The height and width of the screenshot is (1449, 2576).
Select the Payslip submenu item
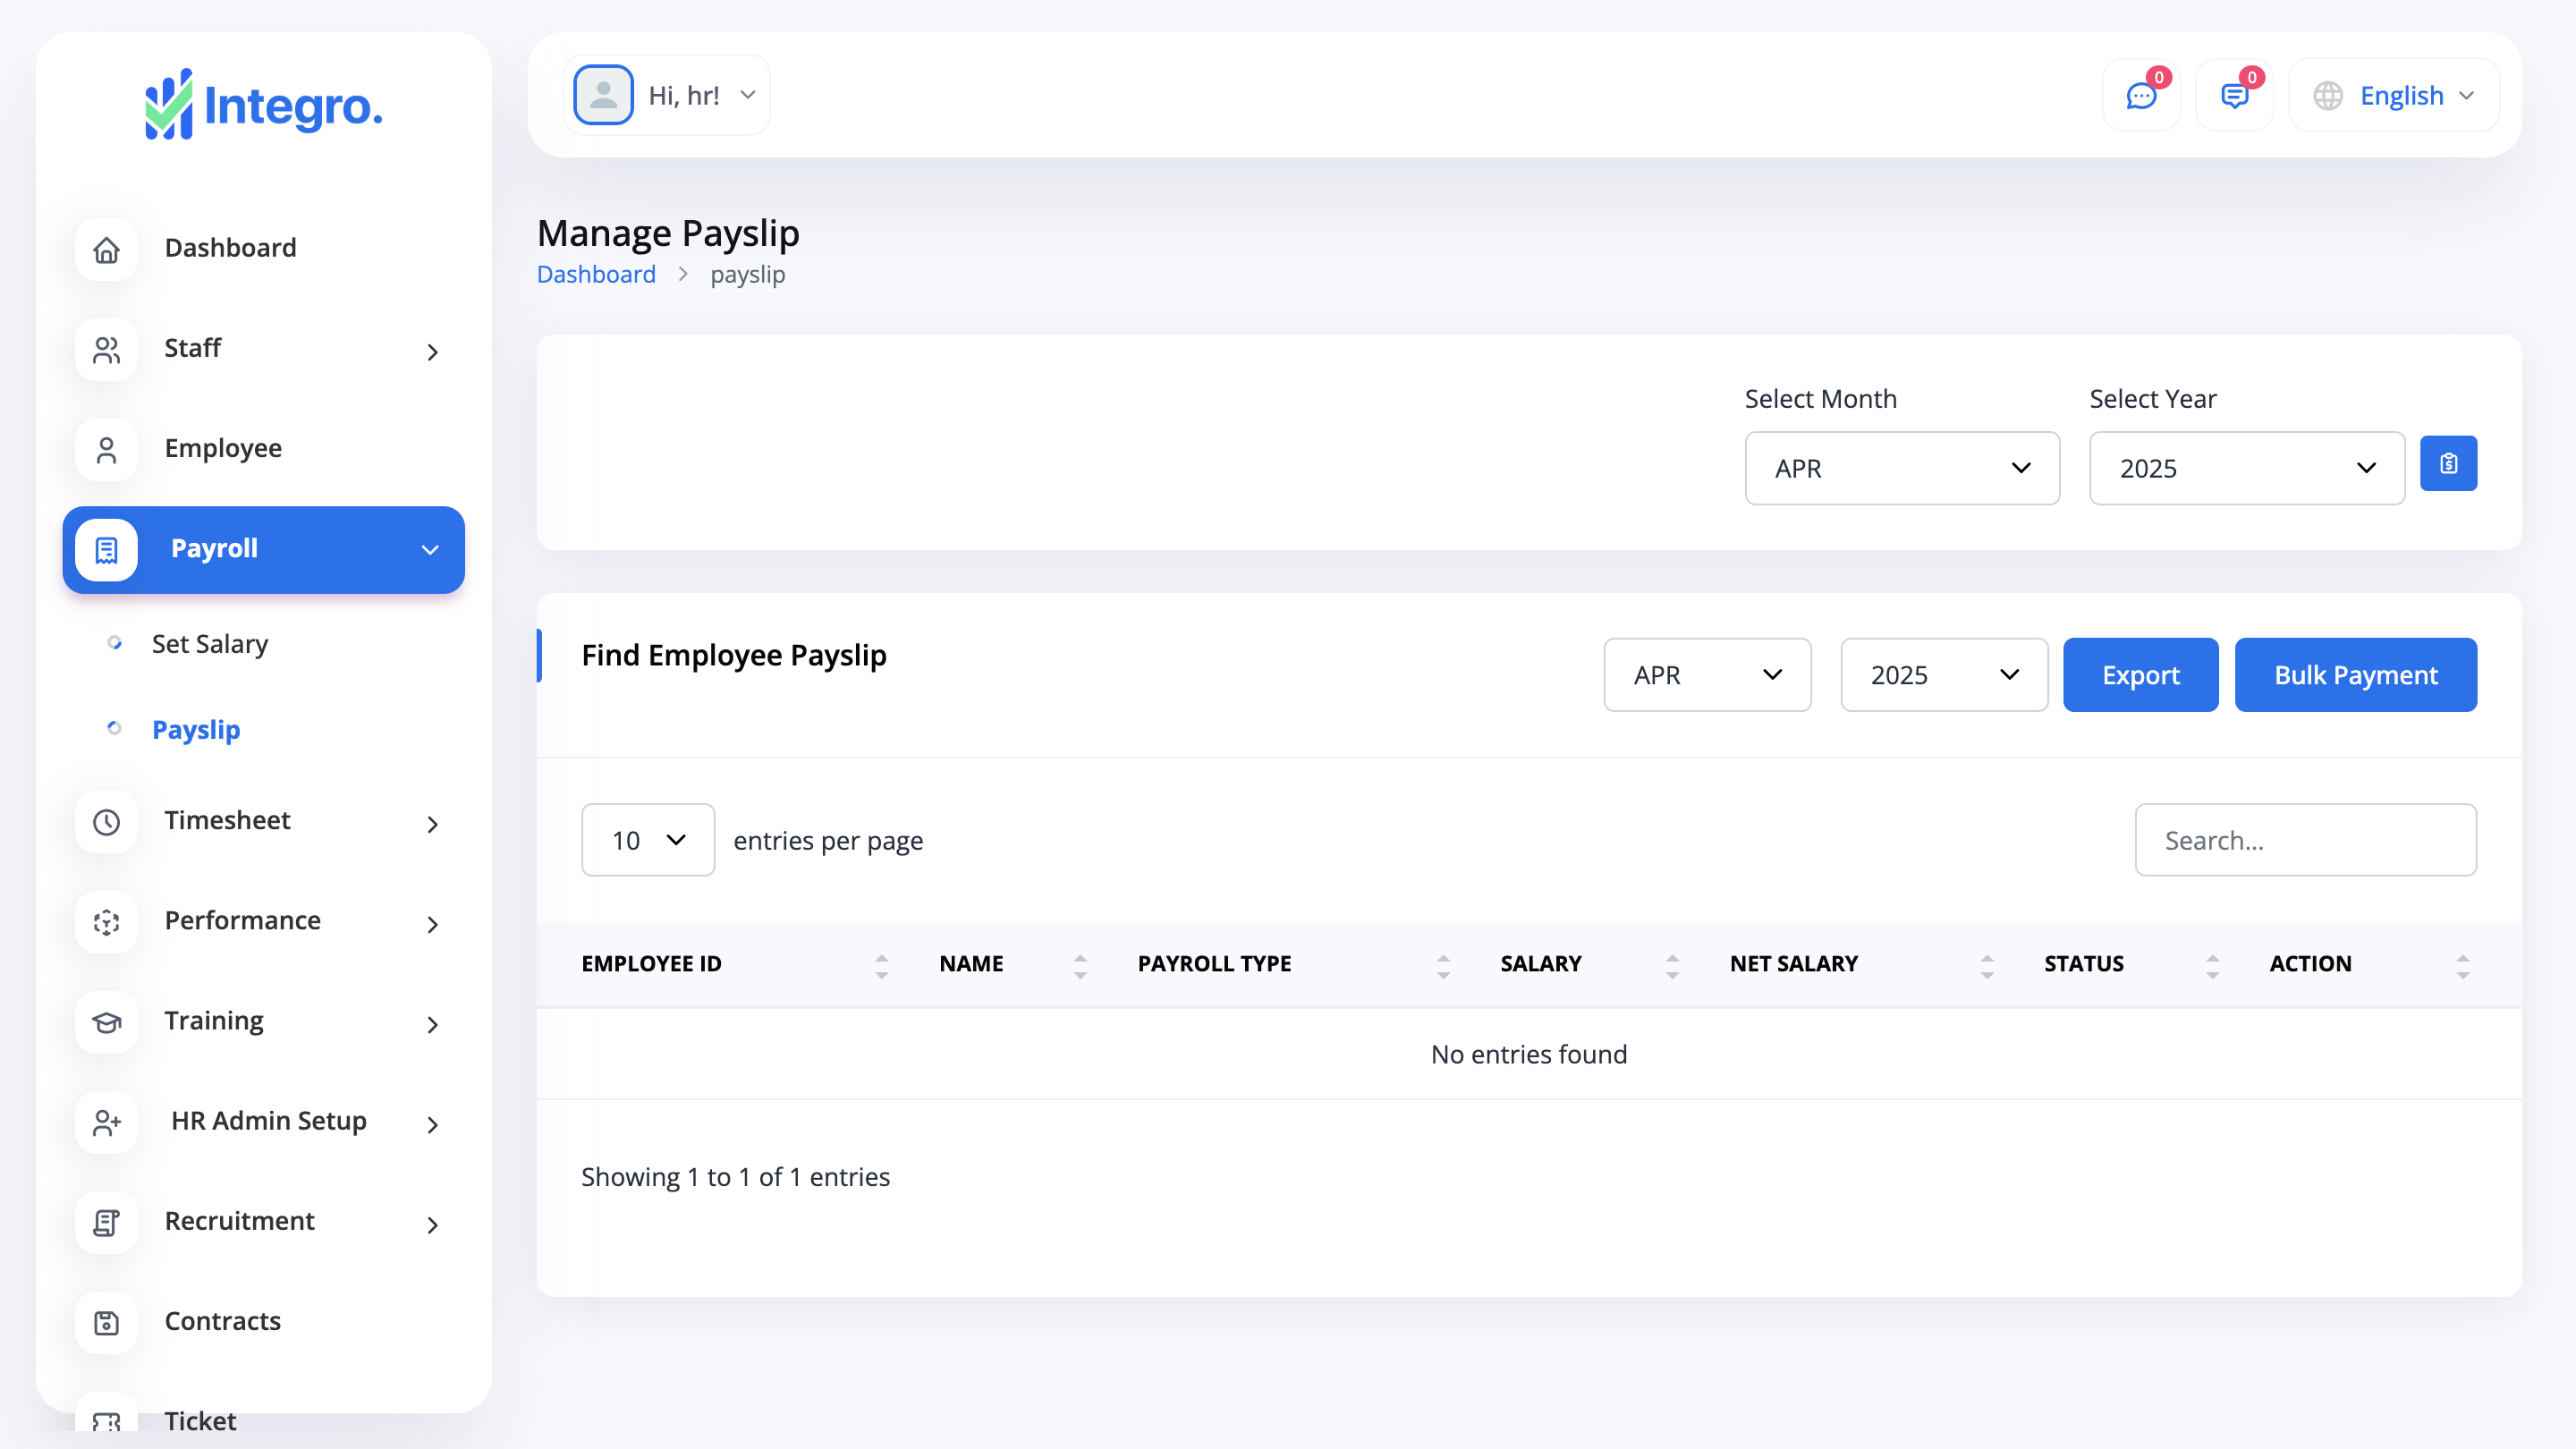196,730
